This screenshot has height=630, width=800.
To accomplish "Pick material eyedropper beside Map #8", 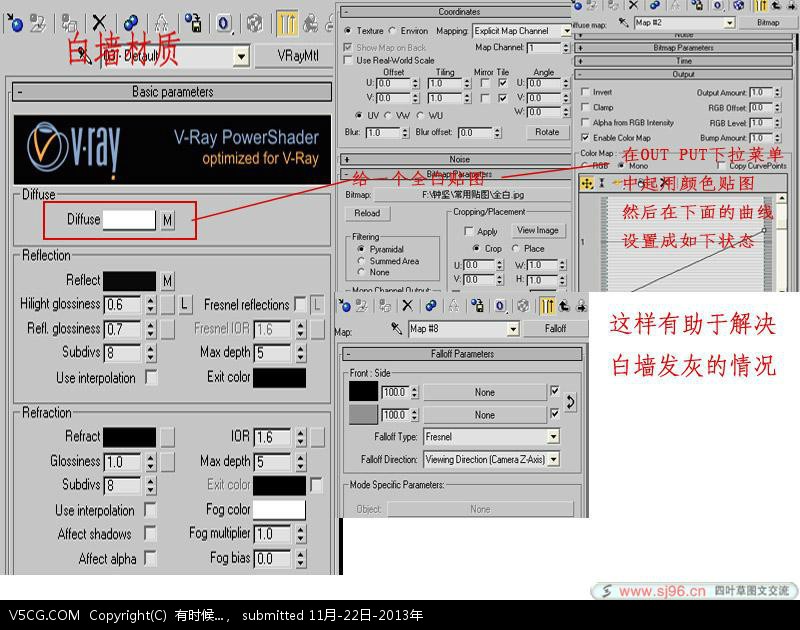I will pyautogui.click(x=396, y=328).
